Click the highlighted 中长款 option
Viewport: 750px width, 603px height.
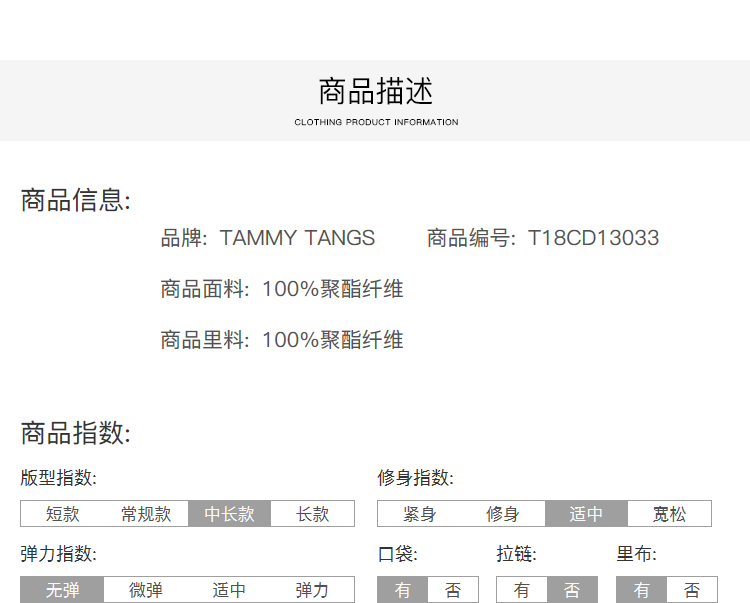(229, 514)
